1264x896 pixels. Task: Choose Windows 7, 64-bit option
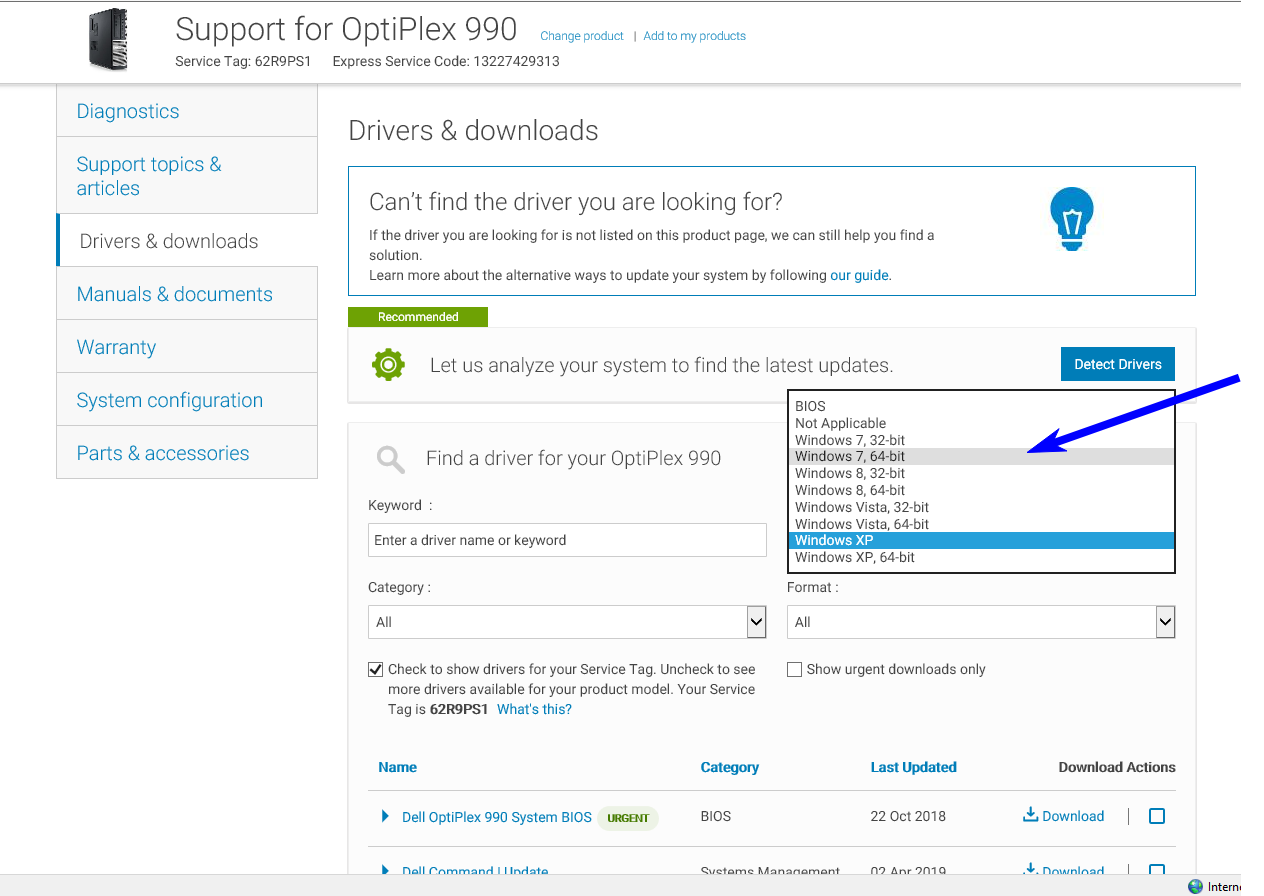981,456
